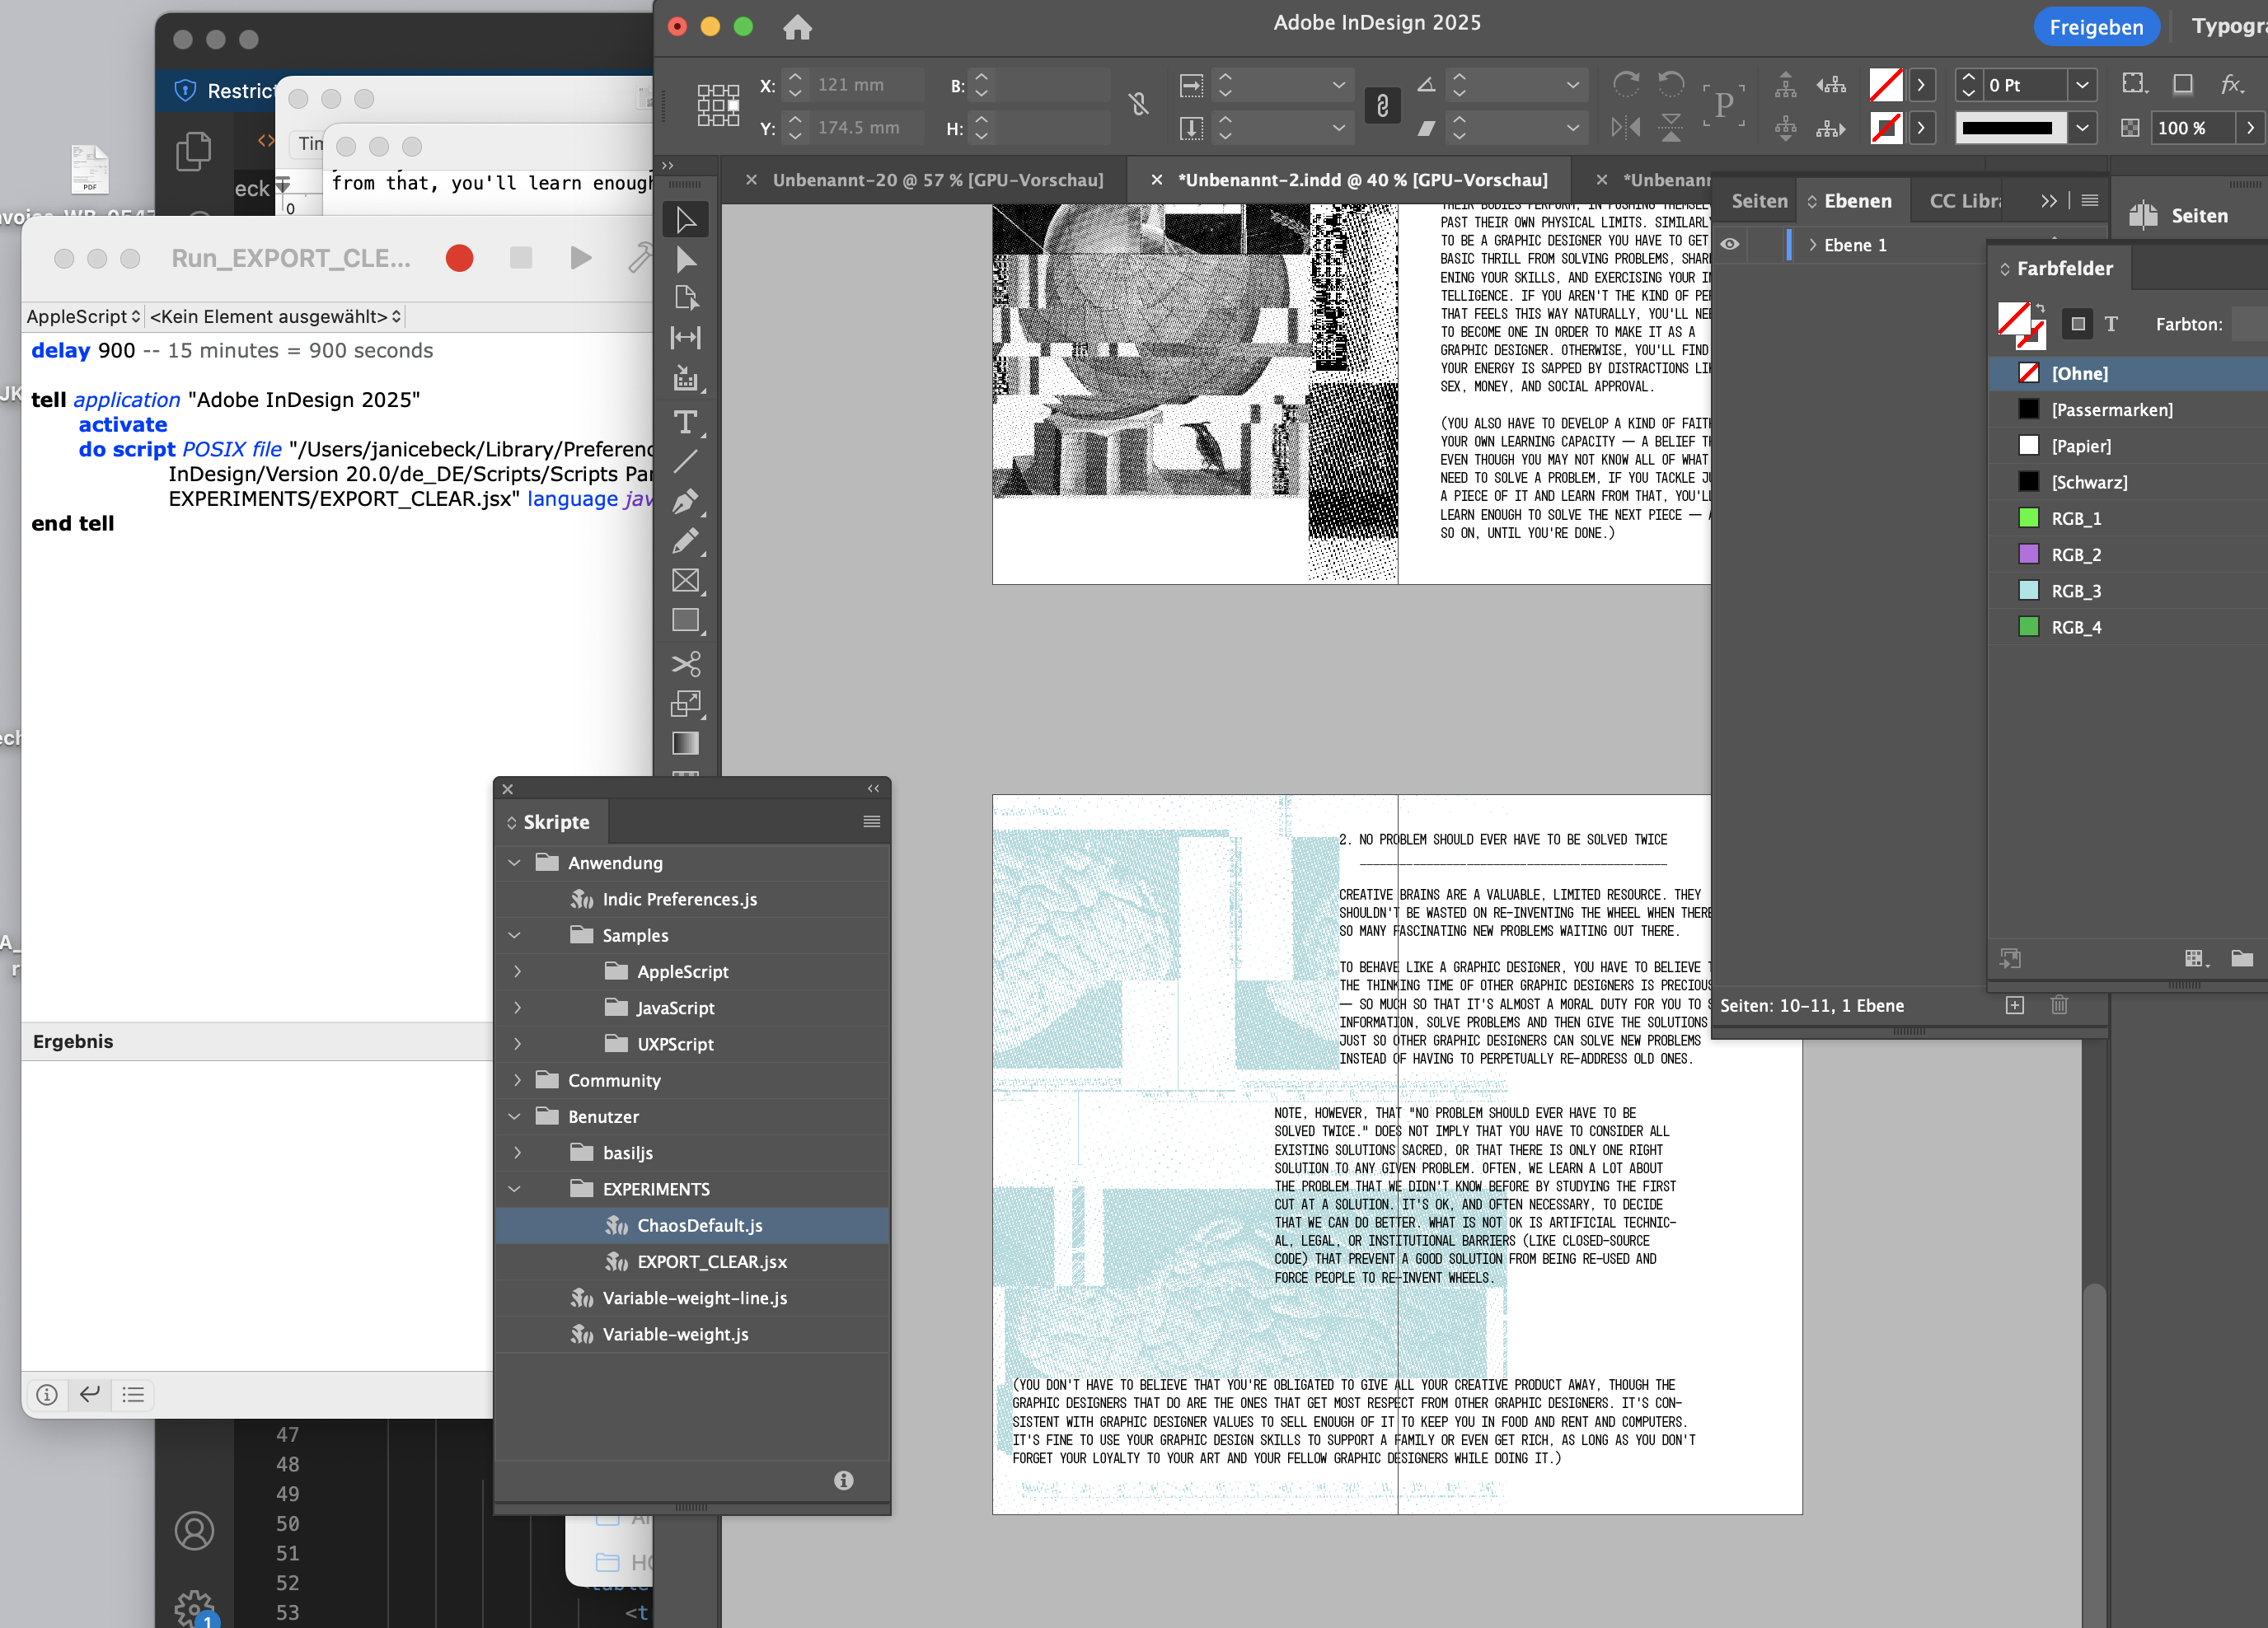
Task: Select the Direct Selection tool
Action: tap(686, 260)
